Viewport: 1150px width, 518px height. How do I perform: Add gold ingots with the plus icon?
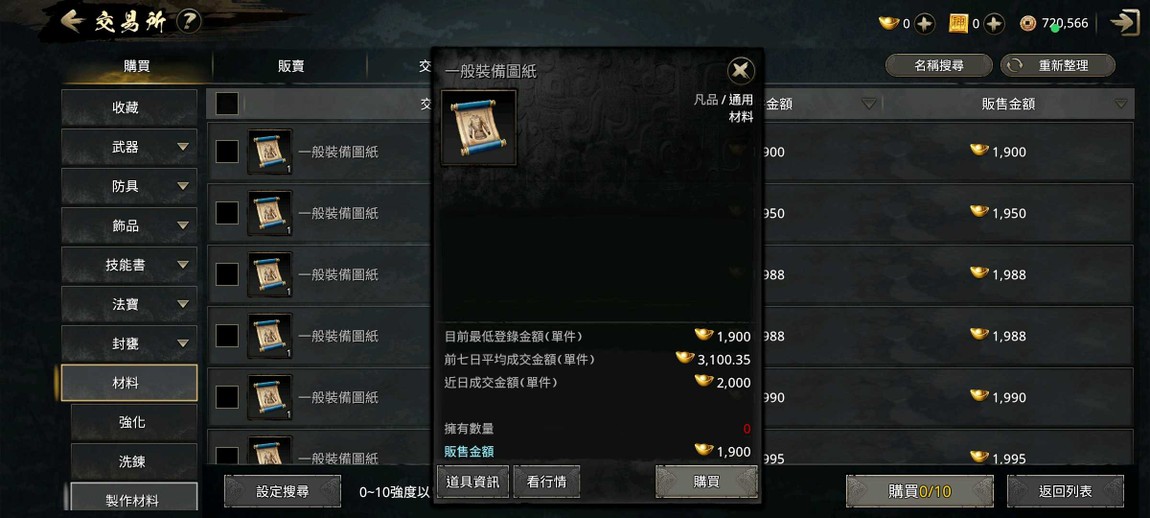pyautogui.click(x=925, y=23)
